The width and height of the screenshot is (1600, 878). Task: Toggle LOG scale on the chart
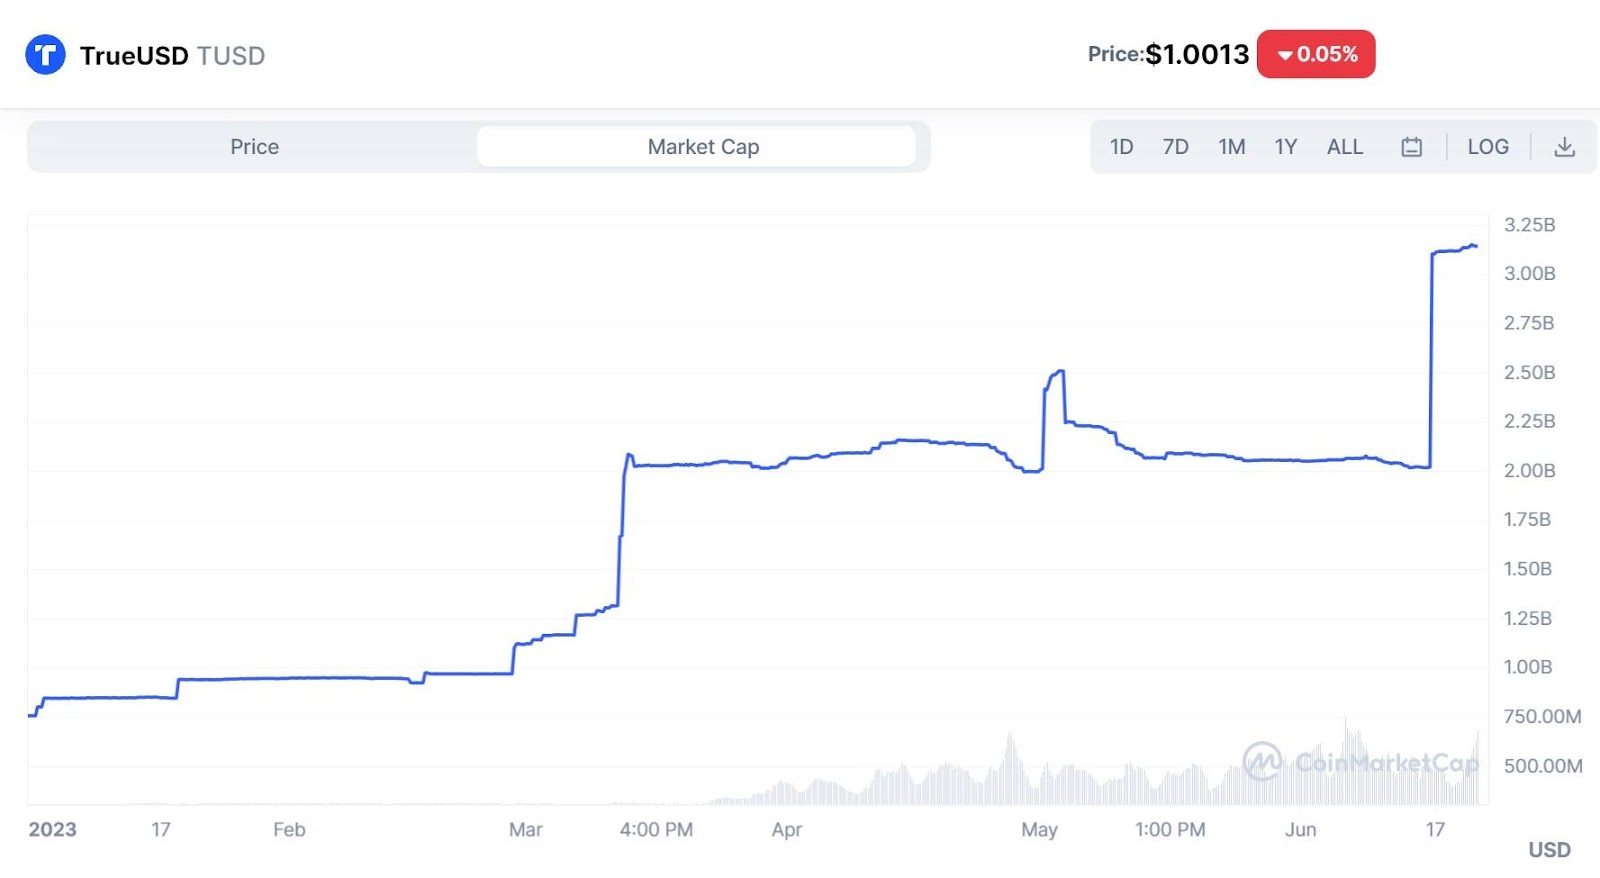click(1488, 147)
